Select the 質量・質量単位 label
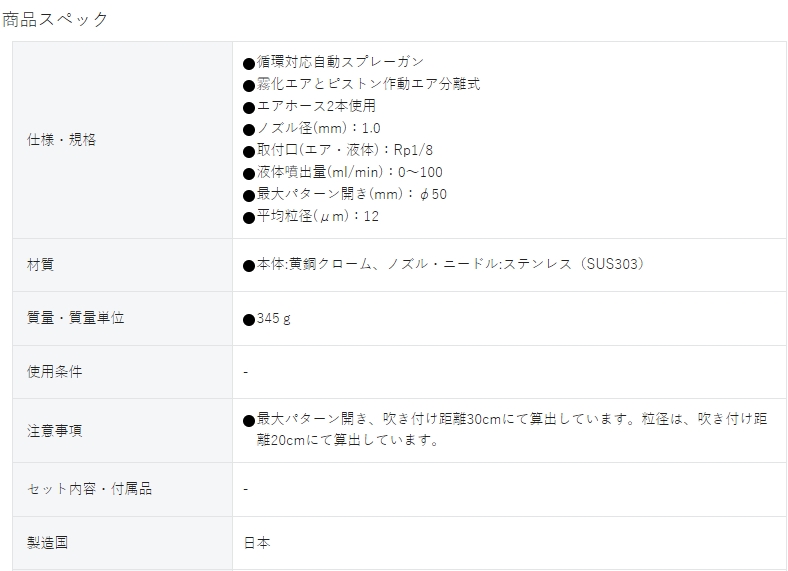 point(75,318)
